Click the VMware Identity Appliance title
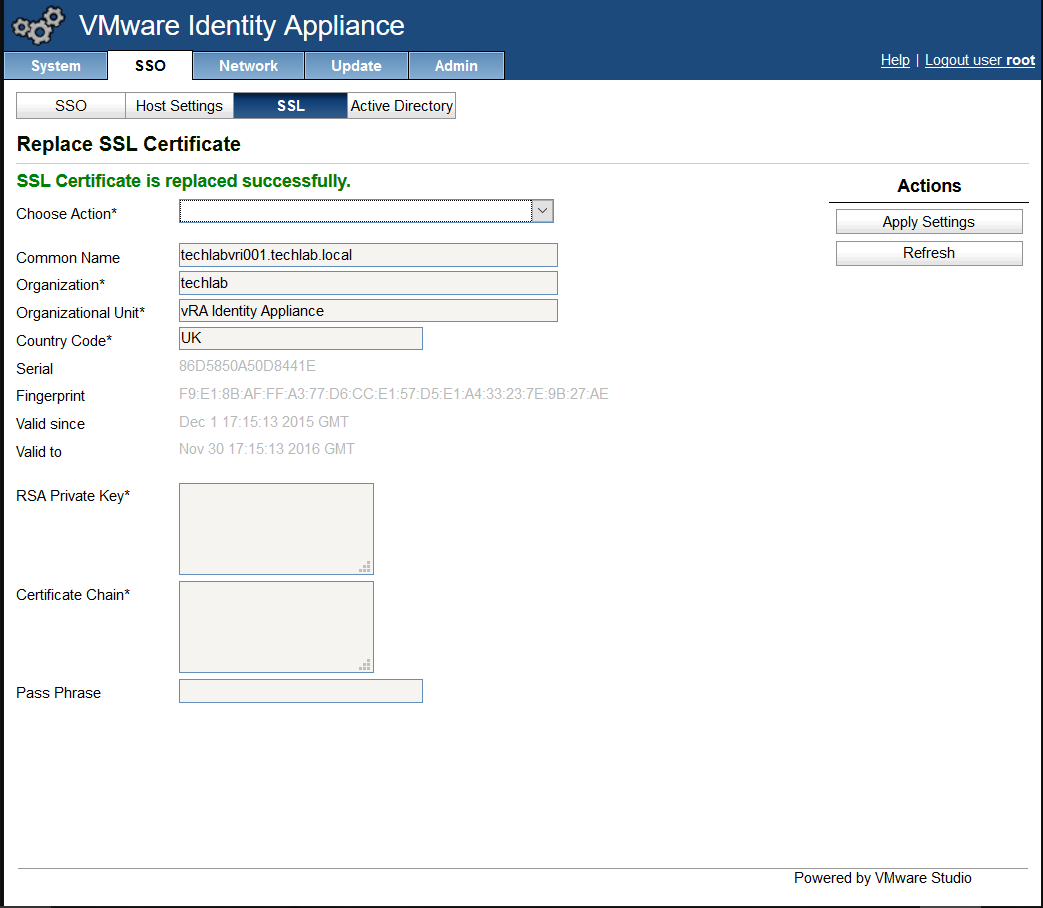This screenshot has width=1043, height=908. 241,26
